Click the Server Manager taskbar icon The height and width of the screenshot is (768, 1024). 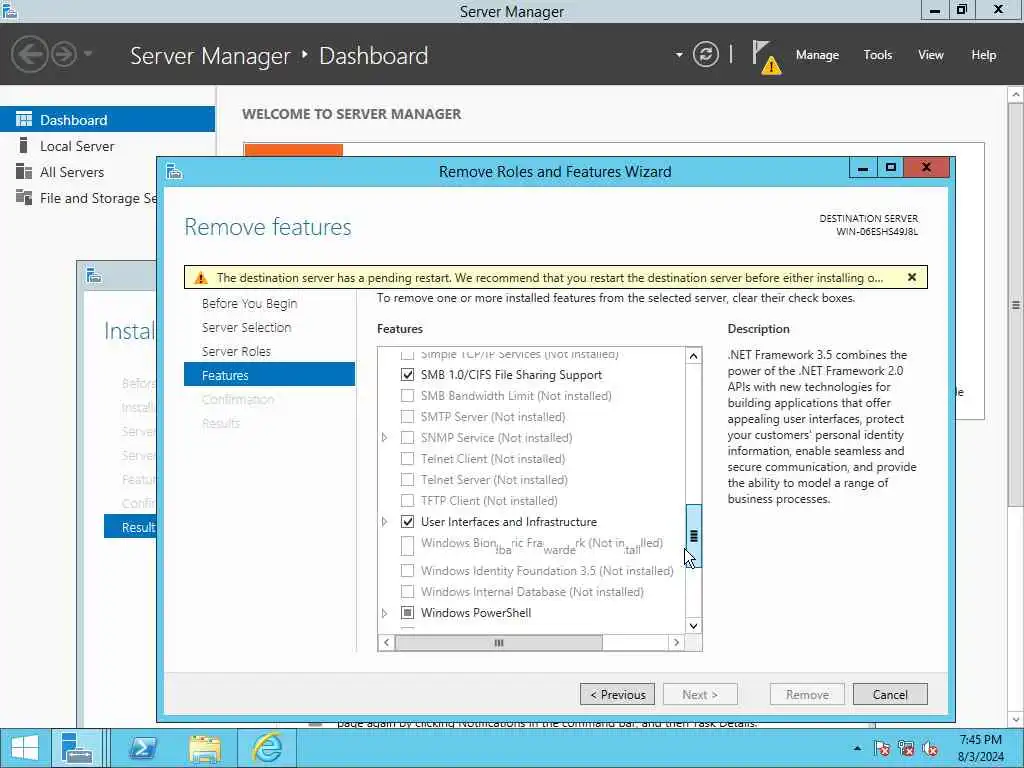pyautogui.click(x=77, y=748)
